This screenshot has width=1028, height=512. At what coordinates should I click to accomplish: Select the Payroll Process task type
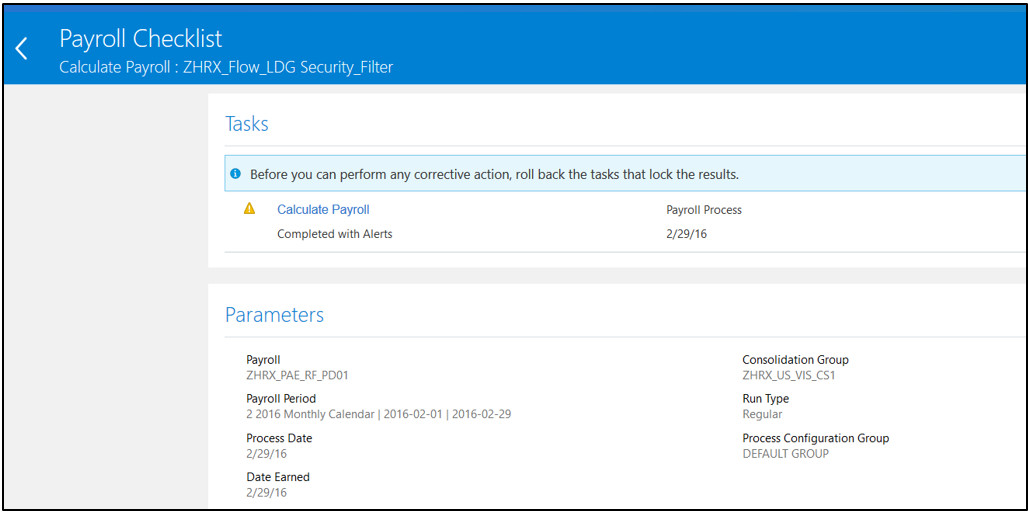click(704, 210)
